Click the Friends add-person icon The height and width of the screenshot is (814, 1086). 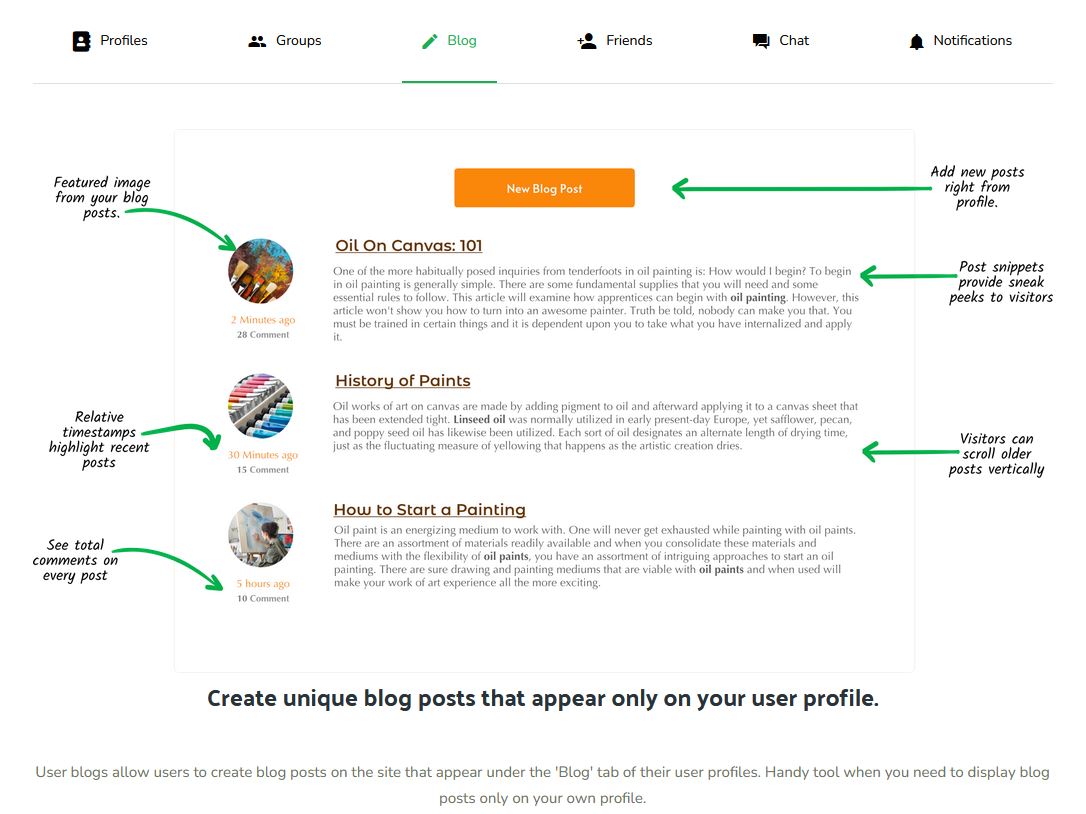pyautogui.click(x=587, y=41)
